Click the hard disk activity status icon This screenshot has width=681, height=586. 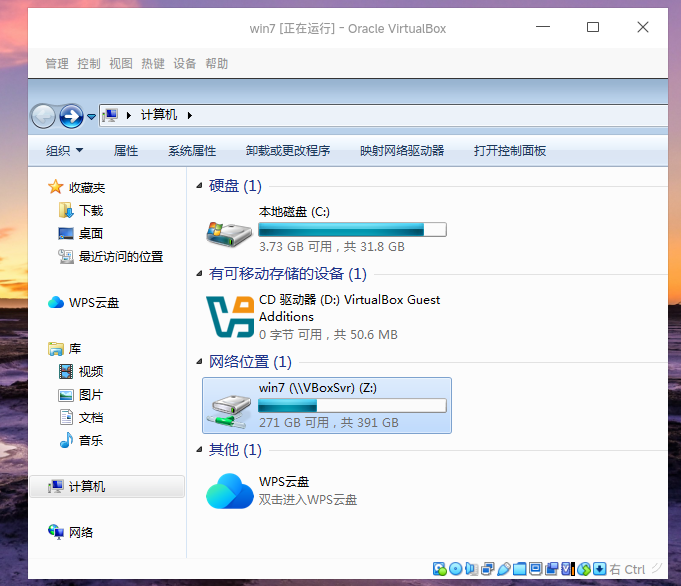440,569
